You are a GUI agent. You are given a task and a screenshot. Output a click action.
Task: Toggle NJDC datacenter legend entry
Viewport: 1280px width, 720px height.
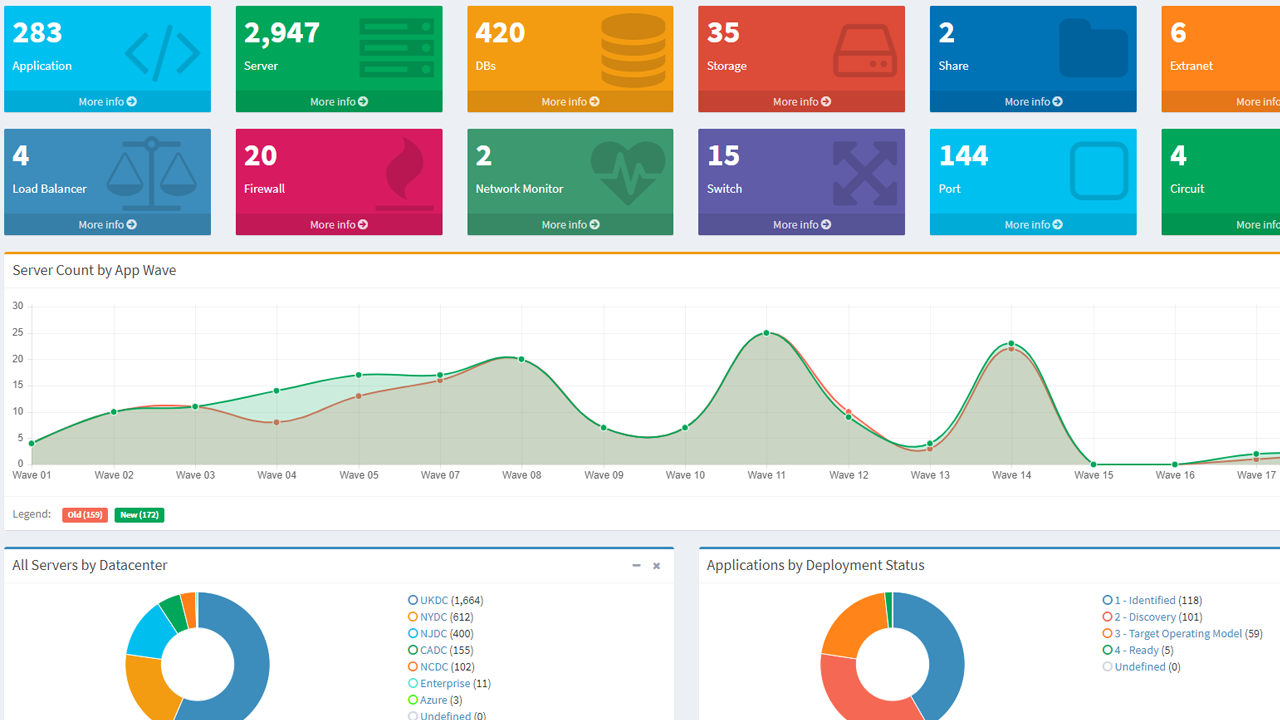pyautogui.click(x=440, y=634)
